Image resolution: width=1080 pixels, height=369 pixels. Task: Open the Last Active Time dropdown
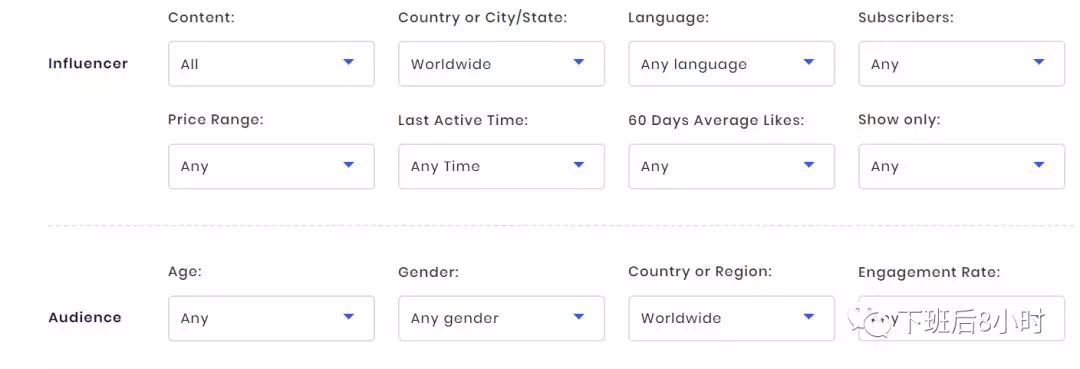(501, 166)
